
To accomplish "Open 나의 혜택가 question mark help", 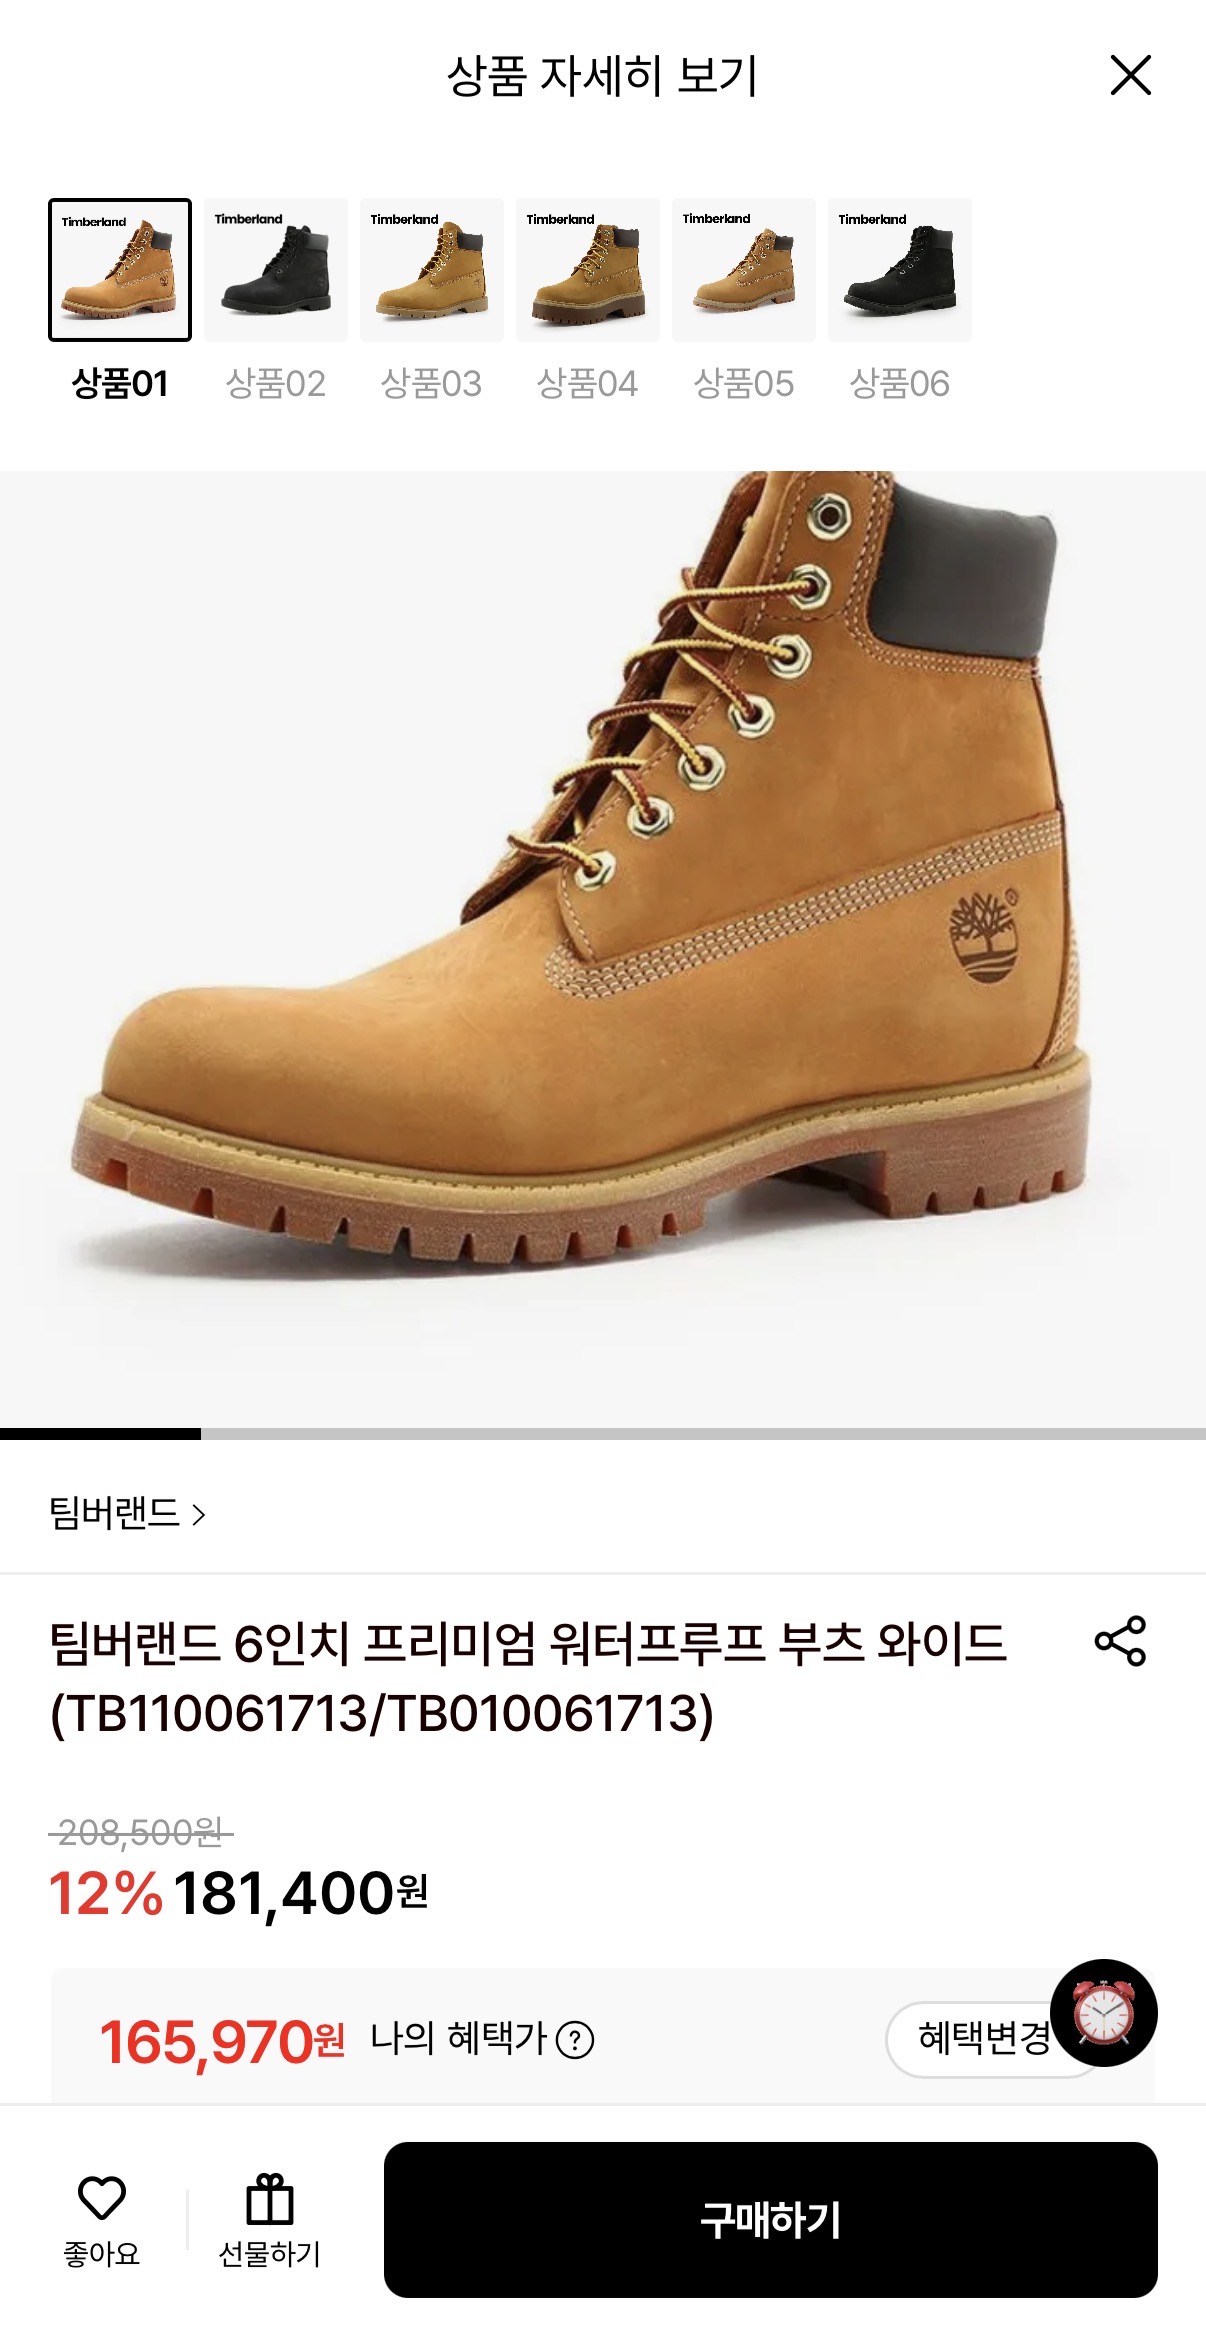I will [575, 2040].
